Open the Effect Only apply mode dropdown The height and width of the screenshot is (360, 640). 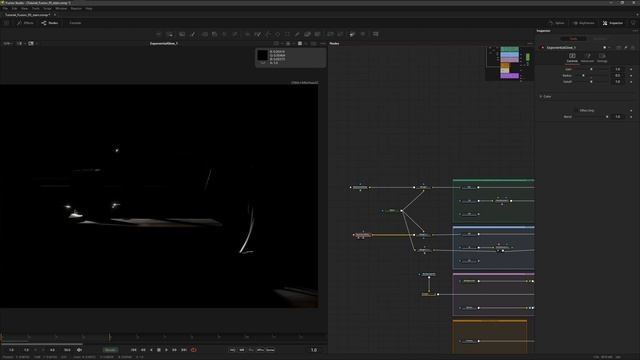coord(587,110)
